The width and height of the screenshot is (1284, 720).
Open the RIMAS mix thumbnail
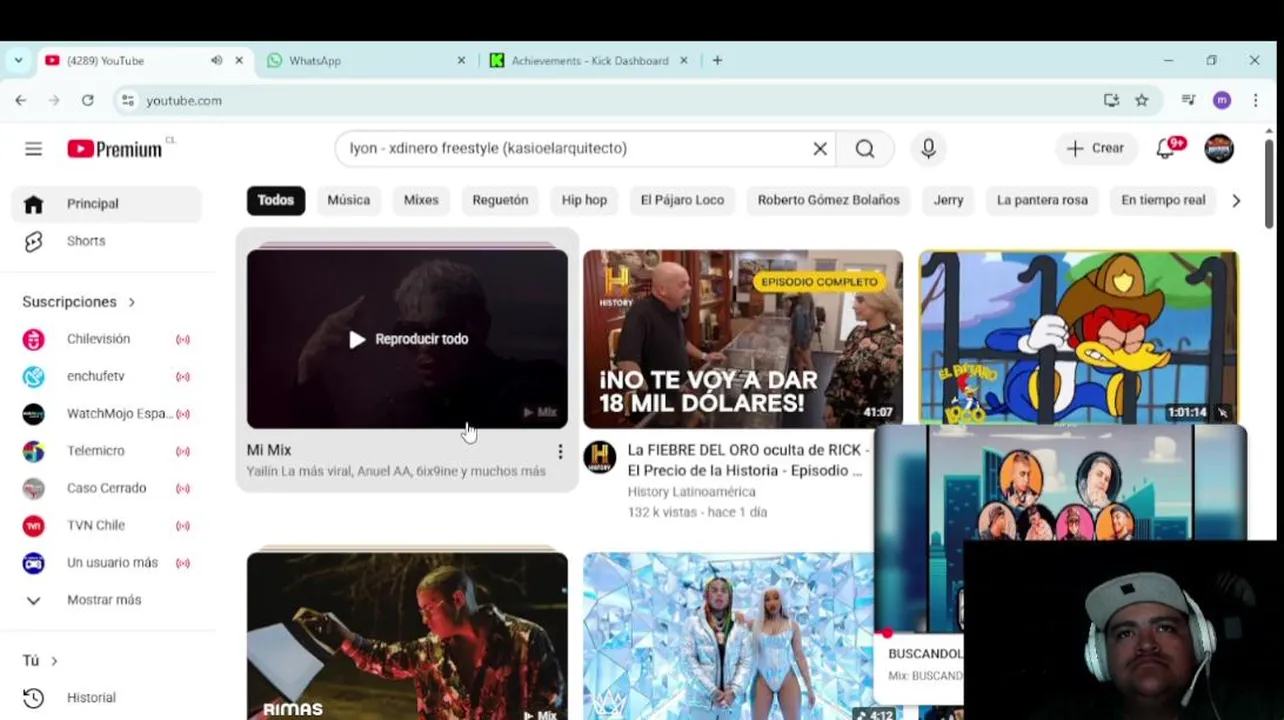point(407,636)
